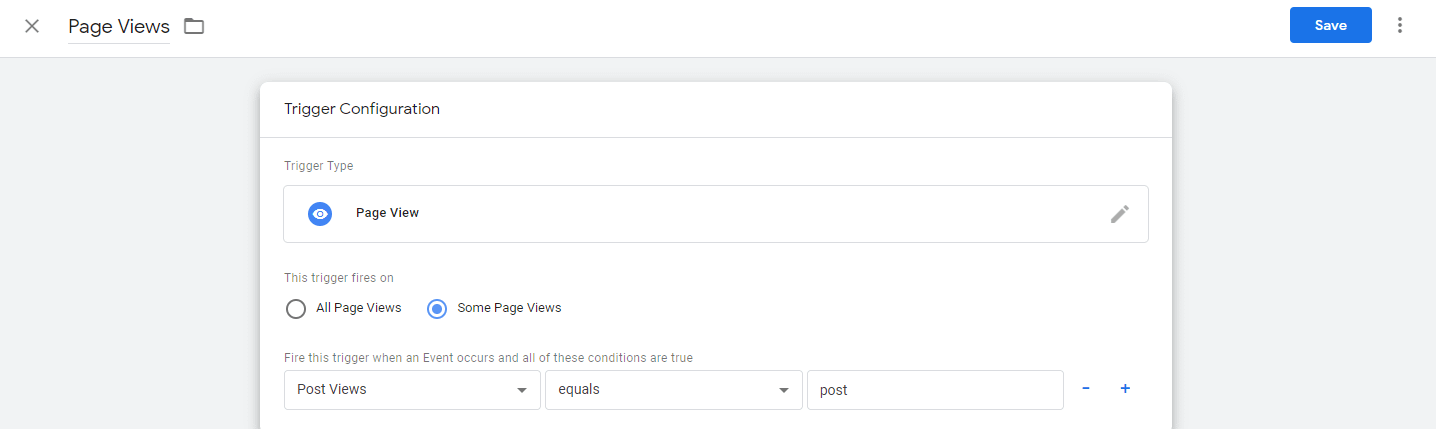Screen dimensions: 1436x429
Task: Click the Trigger Configuration header
Action: (x=362, y=109)
